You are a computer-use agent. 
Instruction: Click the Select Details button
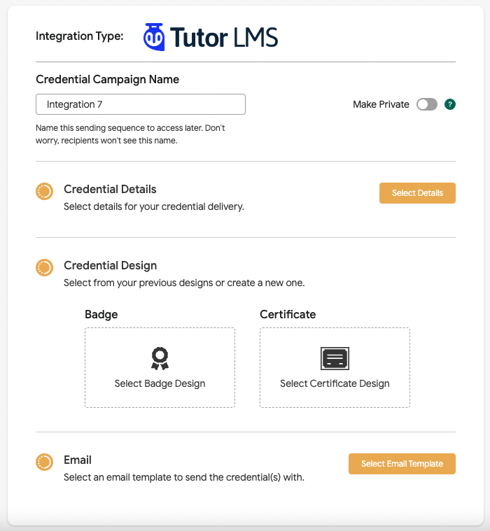[417, 193]
